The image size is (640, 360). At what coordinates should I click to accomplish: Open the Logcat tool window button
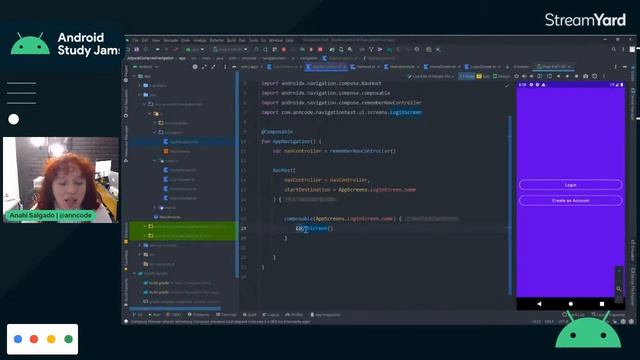click(271, 315)
